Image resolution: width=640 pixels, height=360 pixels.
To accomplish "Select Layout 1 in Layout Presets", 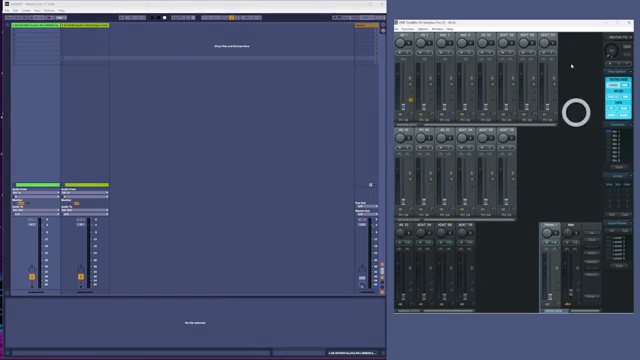I will 618,238.
